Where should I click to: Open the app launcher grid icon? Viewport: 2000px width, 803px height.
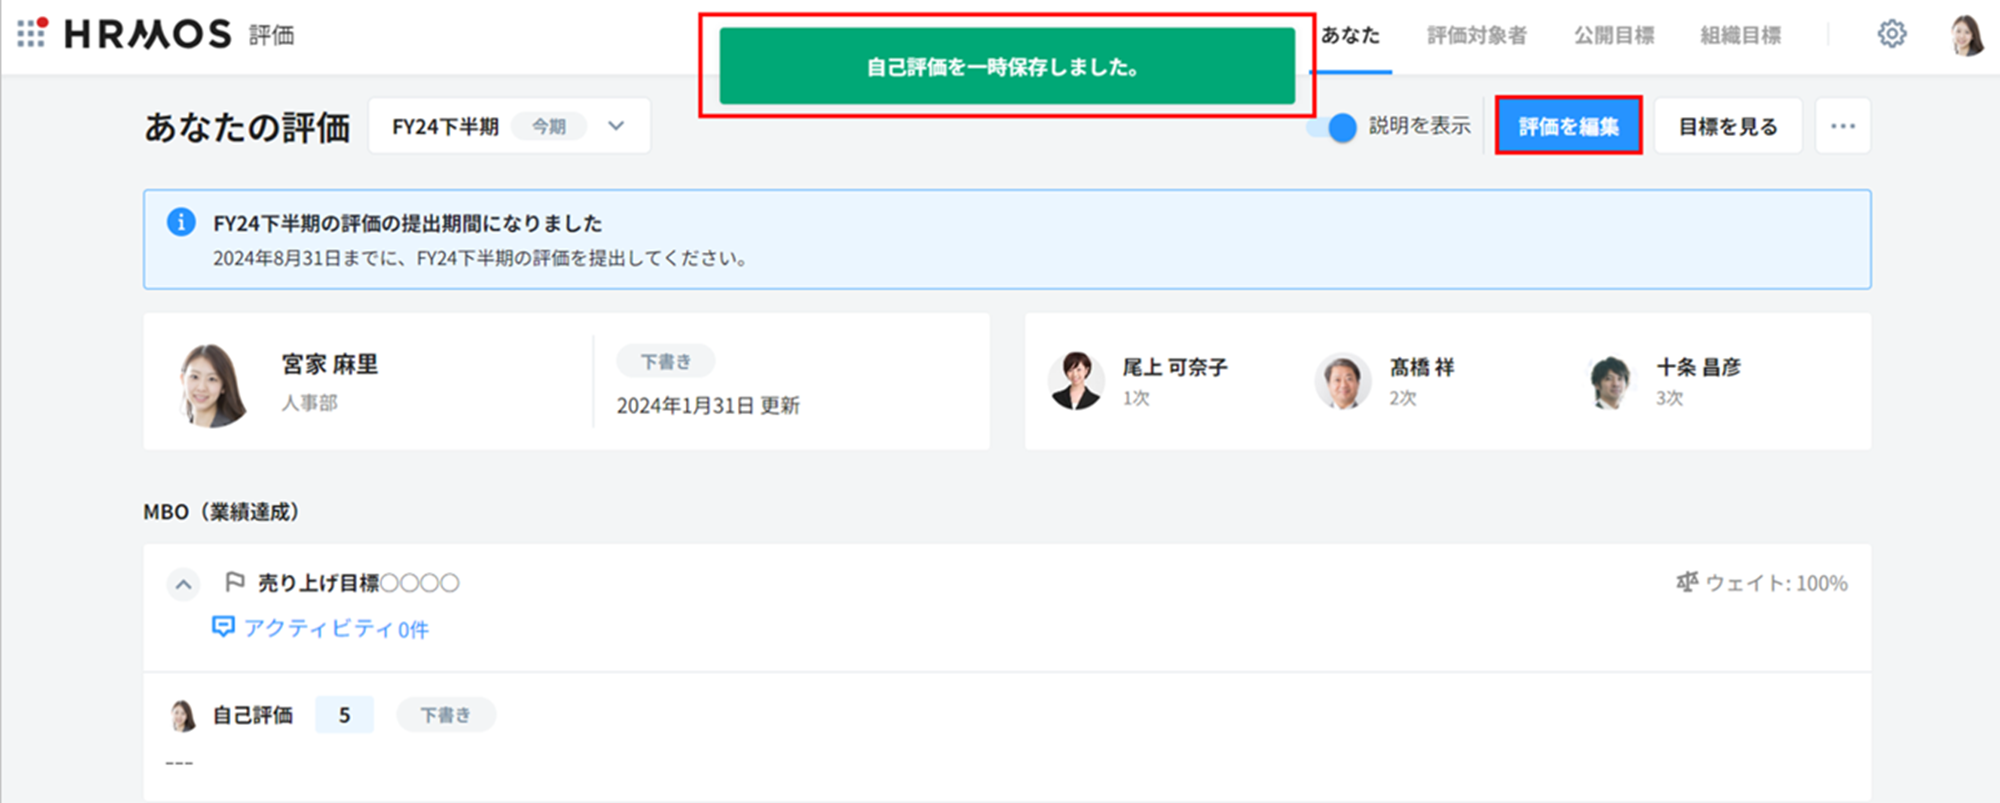(31, 33)
